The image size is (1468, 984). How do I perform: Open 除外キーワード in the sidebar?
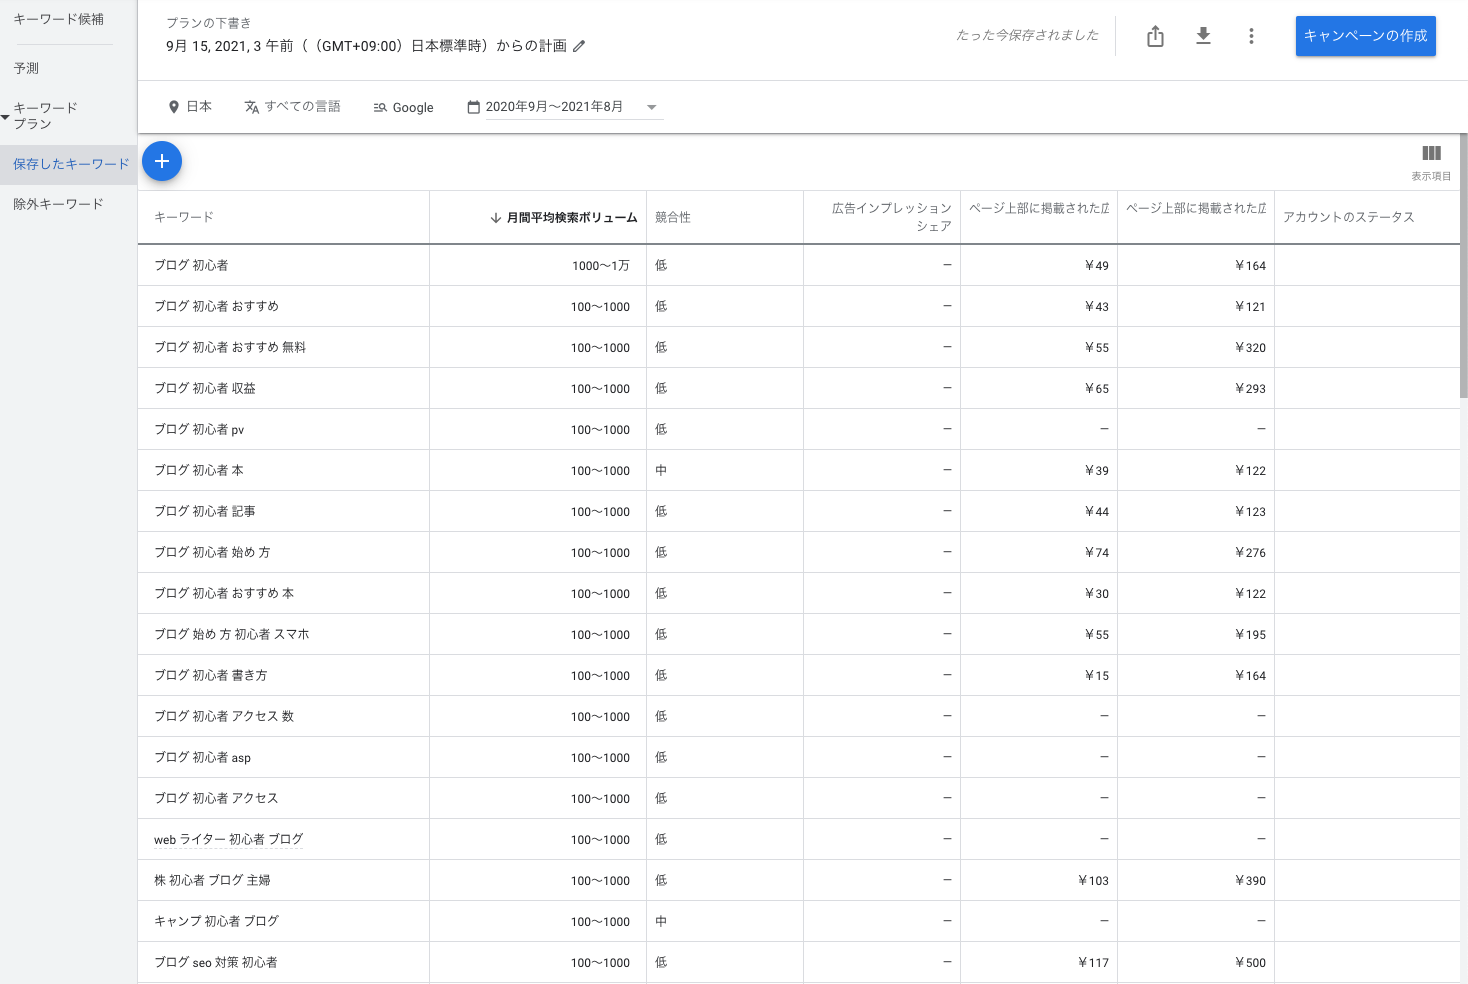59,204
